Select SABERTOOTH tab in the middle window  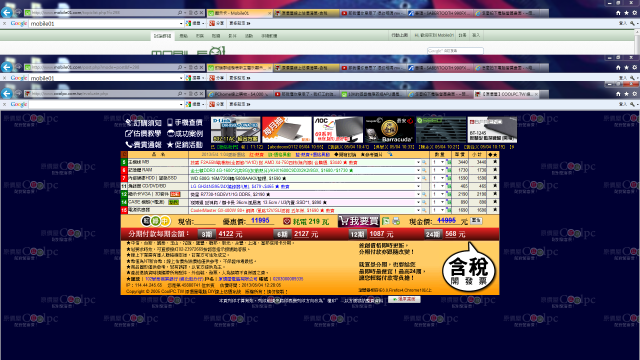[440, 68]
